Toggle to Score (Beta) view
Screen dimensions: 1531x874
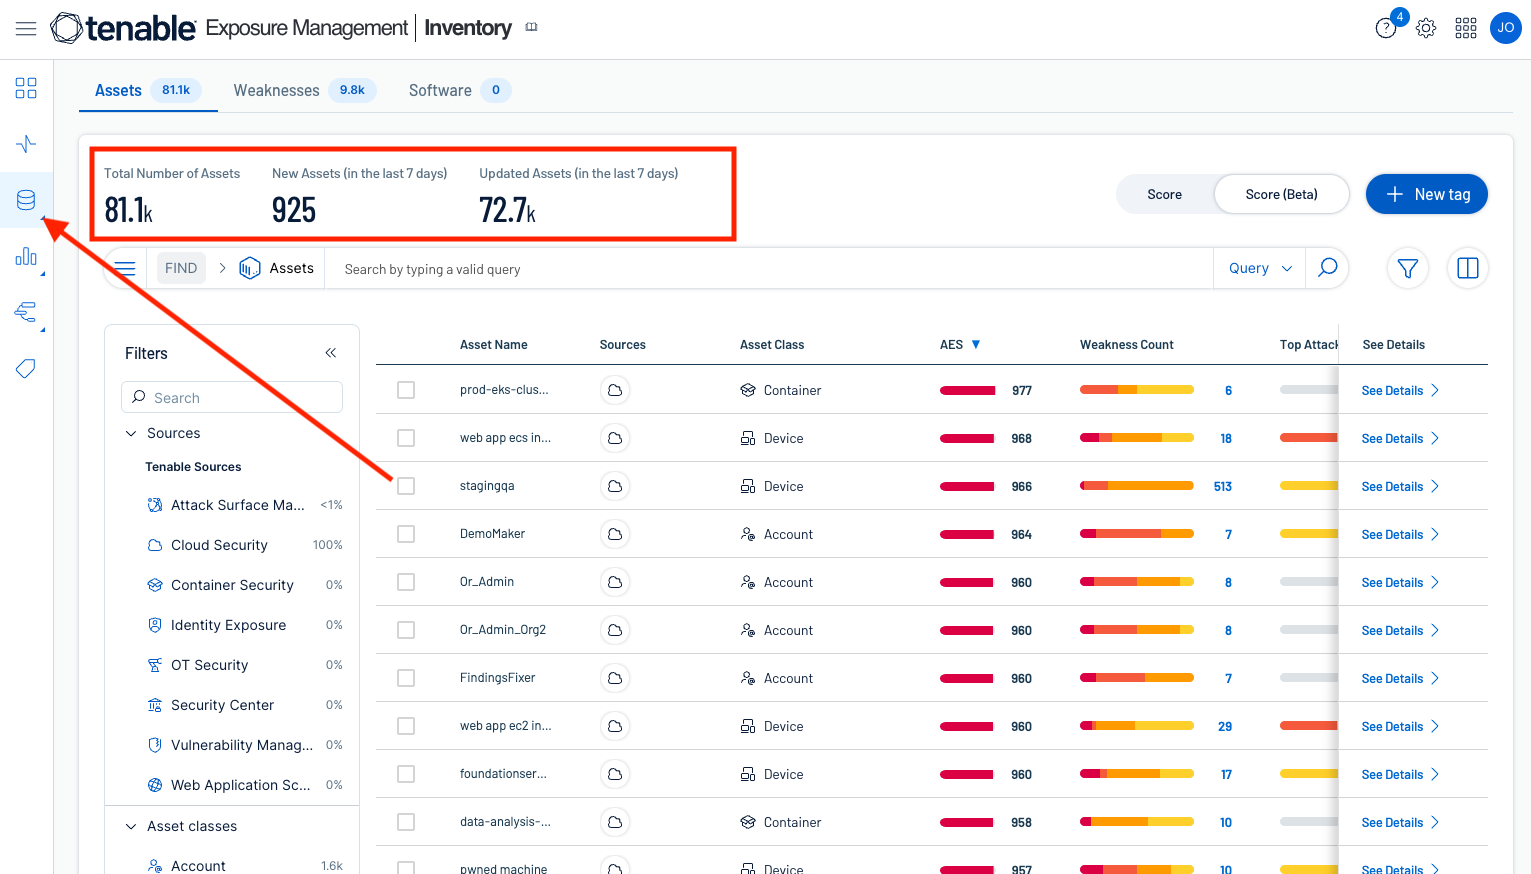[x=1281, y=194]
